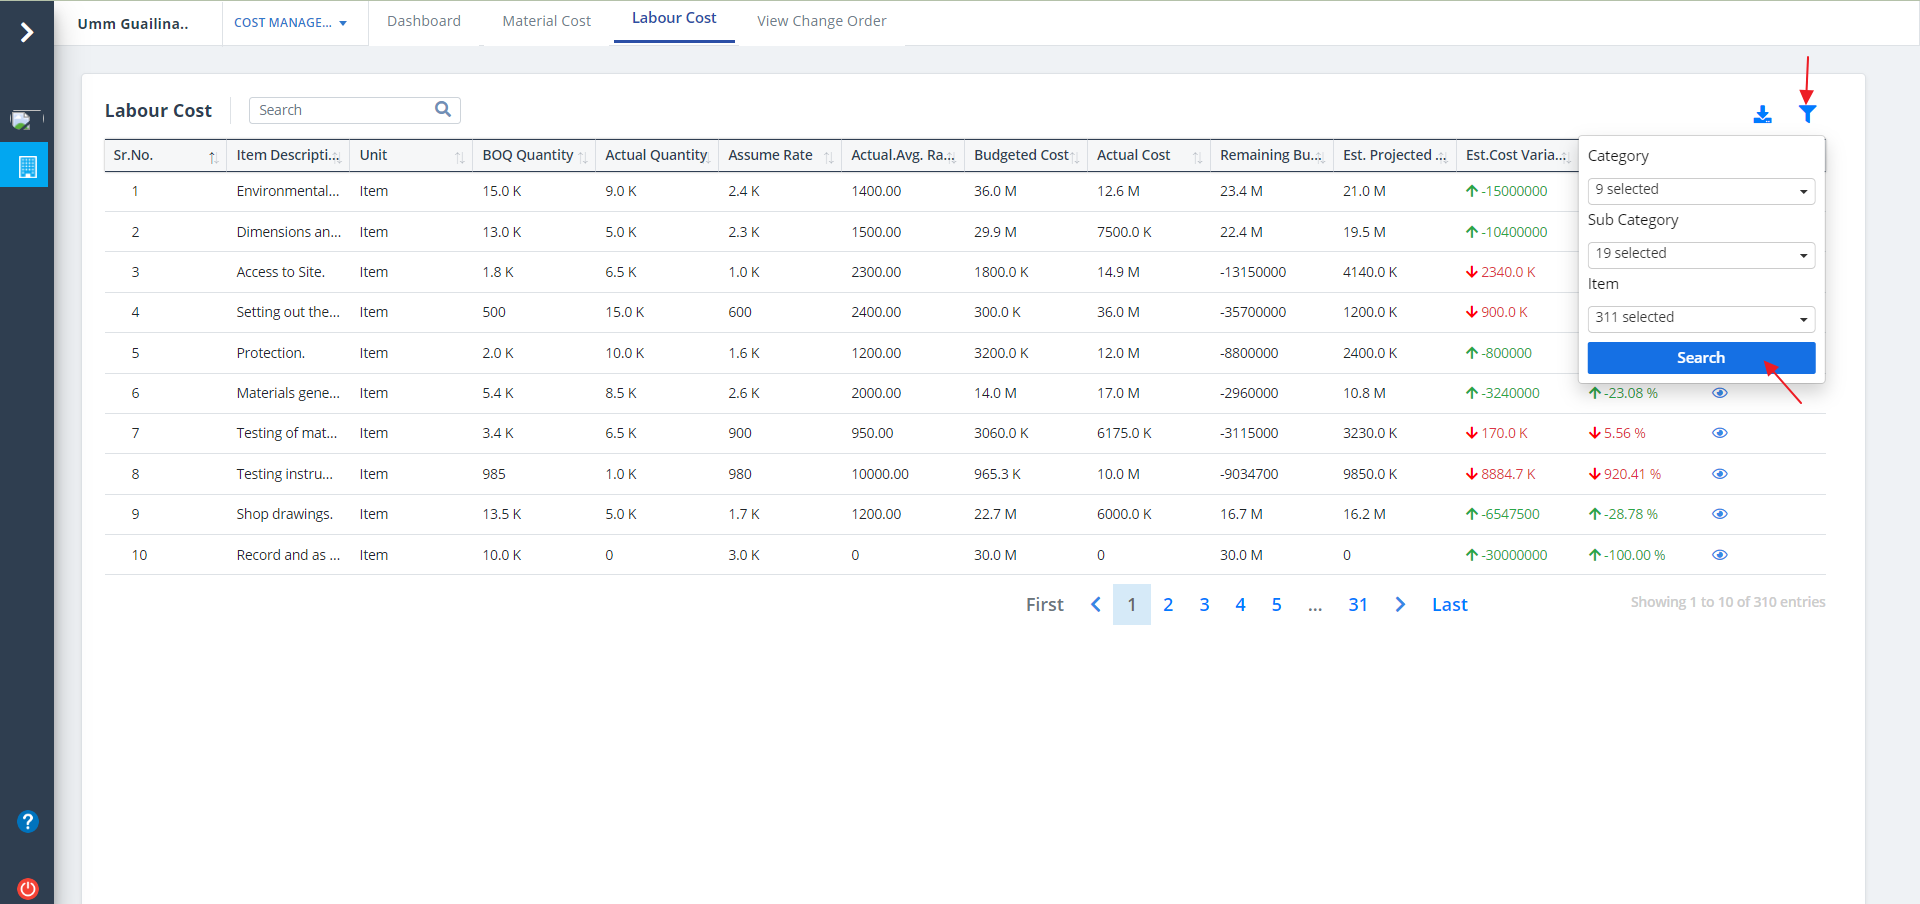The image size is (1920, 904).
Task: Open the building module sidebar icon
Action: (27, 166)
